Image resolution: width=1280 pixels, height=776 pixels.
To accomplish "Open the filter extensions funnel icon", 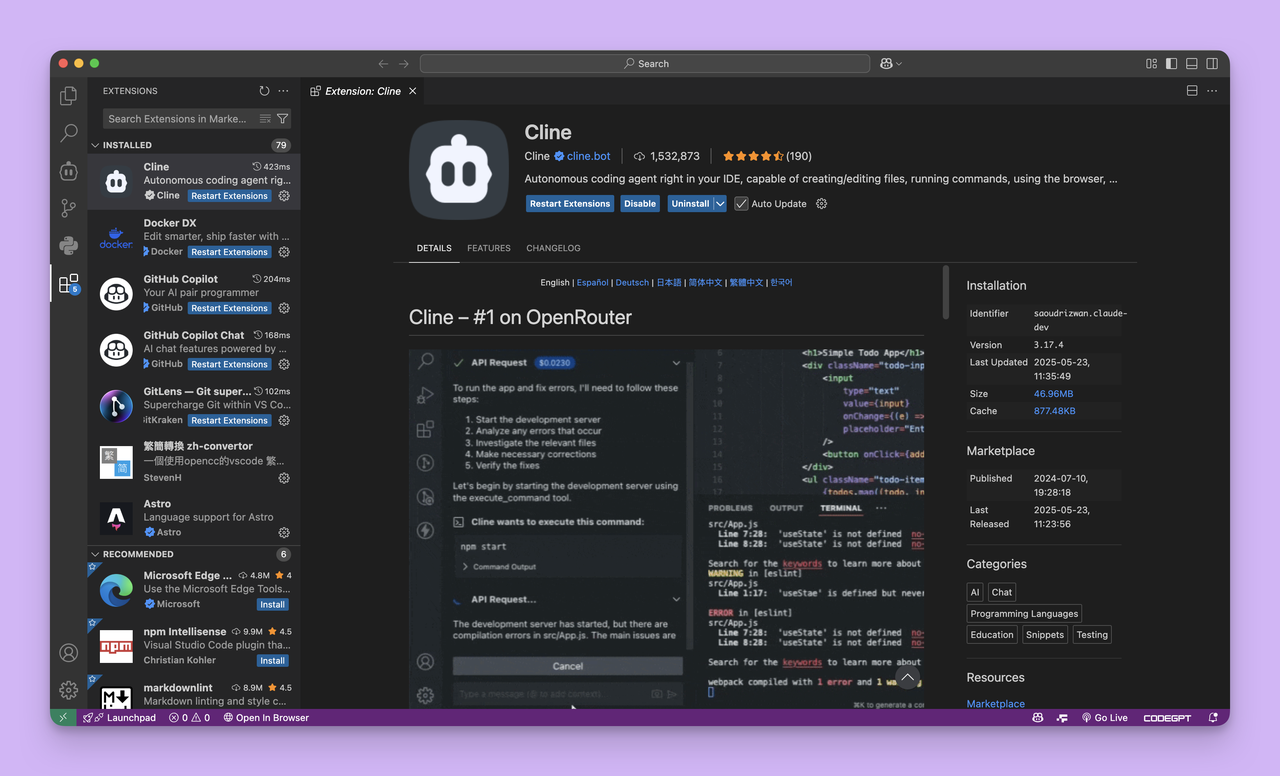I will click(283, 119).
